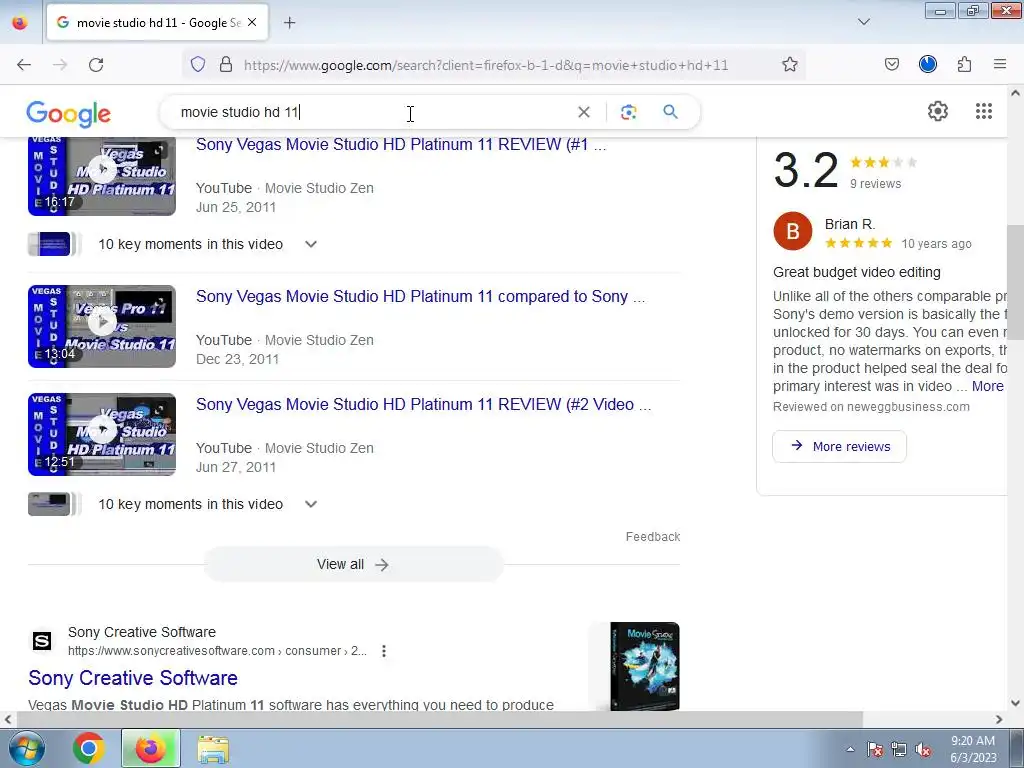The width and height of the screenshot is (1024, 768).
Task: Click the 9 reviews text
Action: tap(875, 184)
